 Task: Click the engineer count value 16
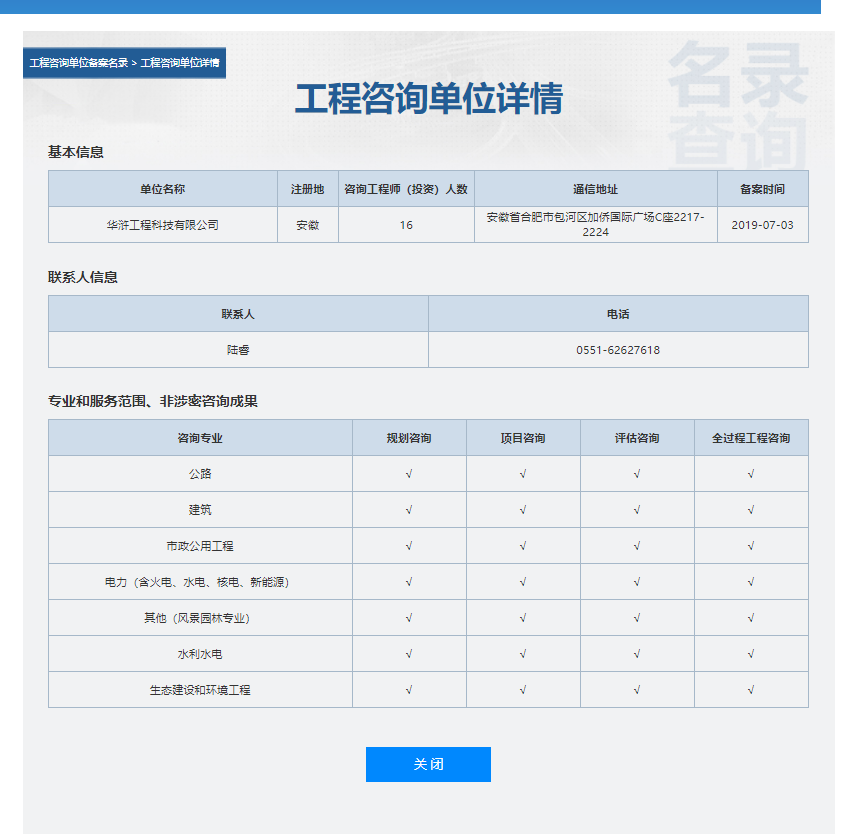pyautogui.click(x=406, y=225)
